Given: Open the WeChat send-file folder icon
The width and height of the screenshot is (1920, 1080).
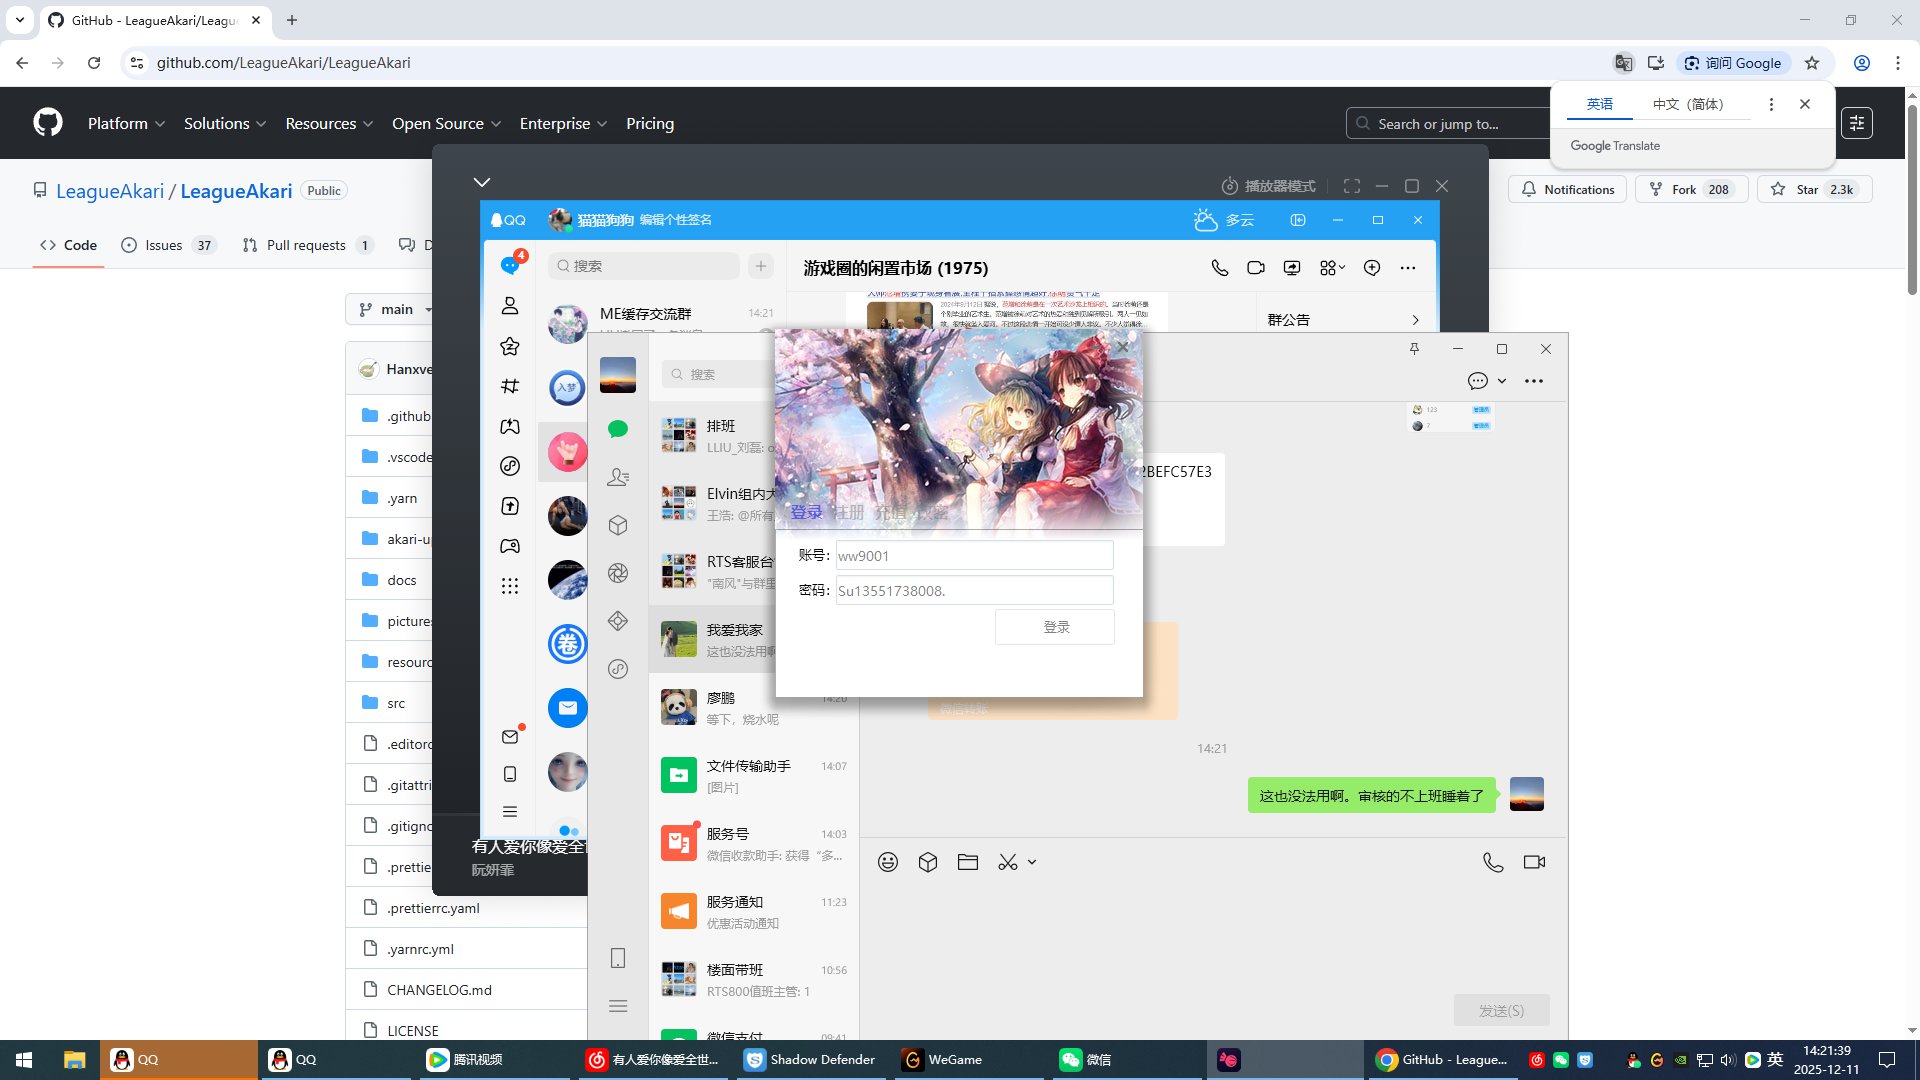Looking at the screenshot, I should coord(967,862).
